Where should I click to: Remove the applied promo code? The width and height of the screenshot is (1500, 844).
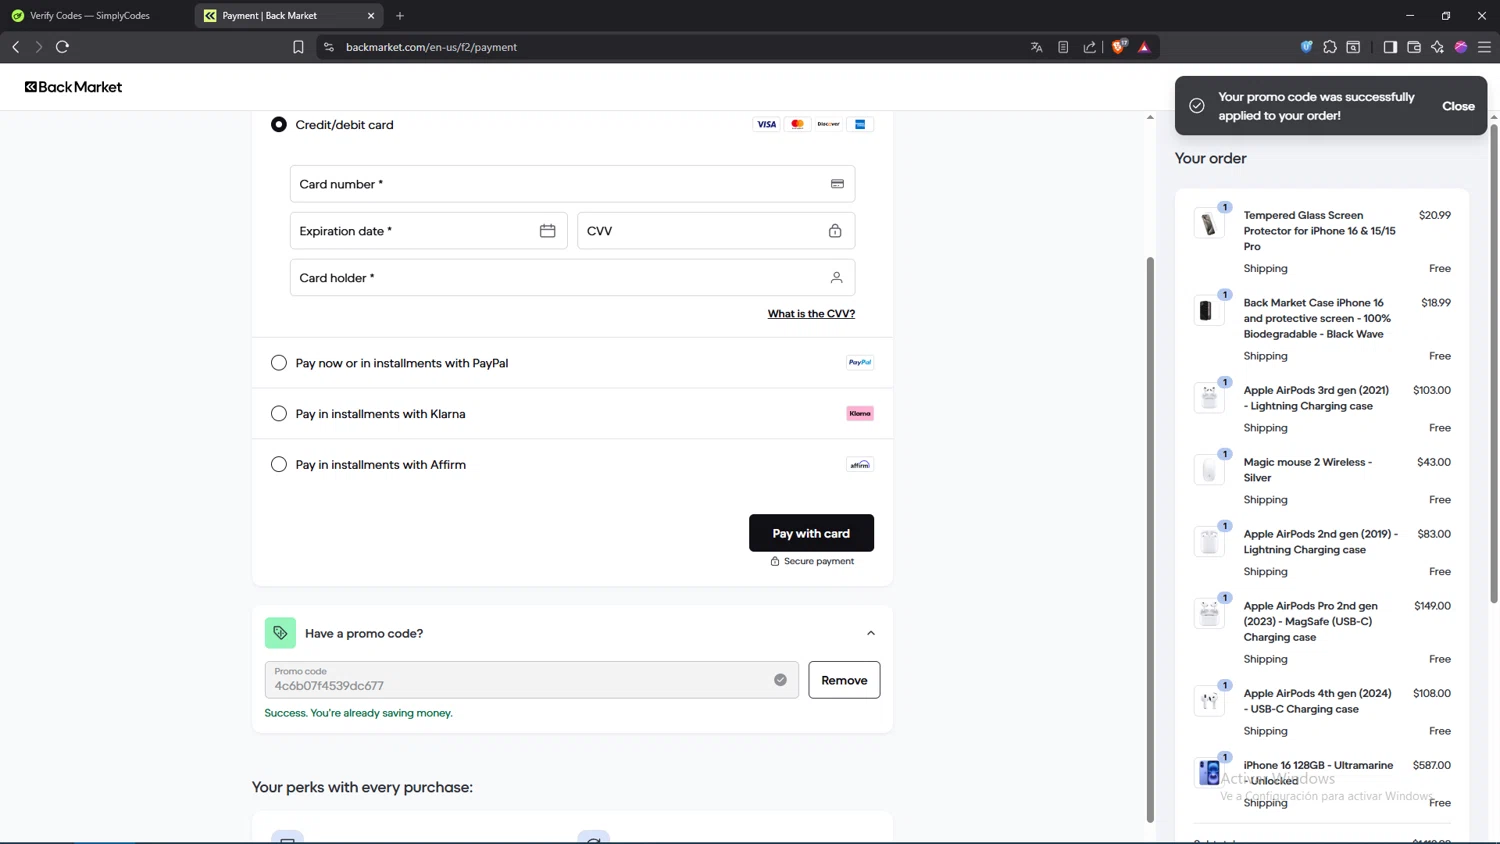click(844, 680)
